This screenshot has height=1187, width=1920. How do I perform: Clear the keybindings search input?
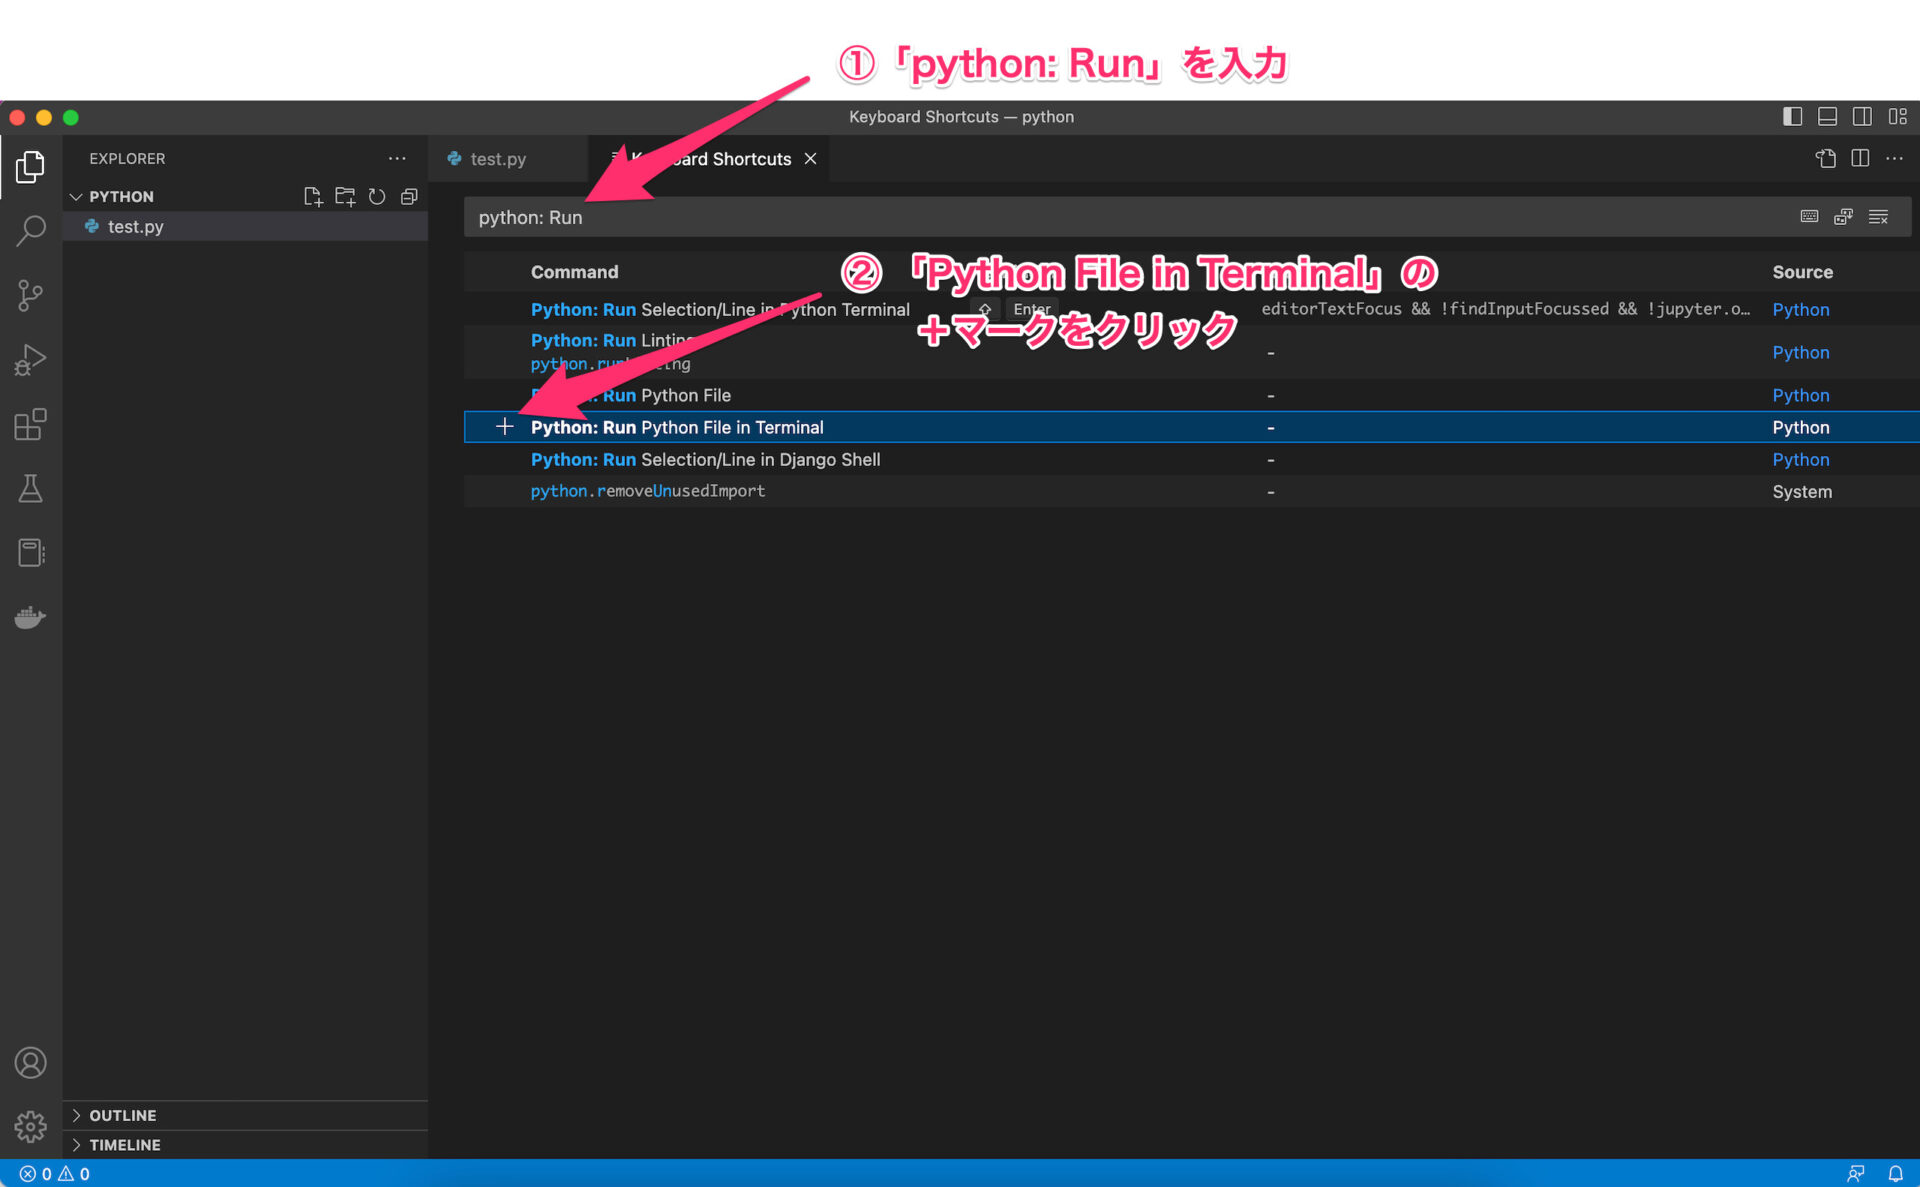[1879, 217]
